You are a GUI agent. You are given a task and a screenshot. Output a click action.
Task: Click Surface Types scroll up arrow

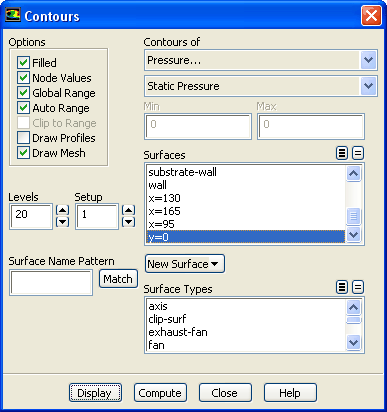[x=353, y=307]
